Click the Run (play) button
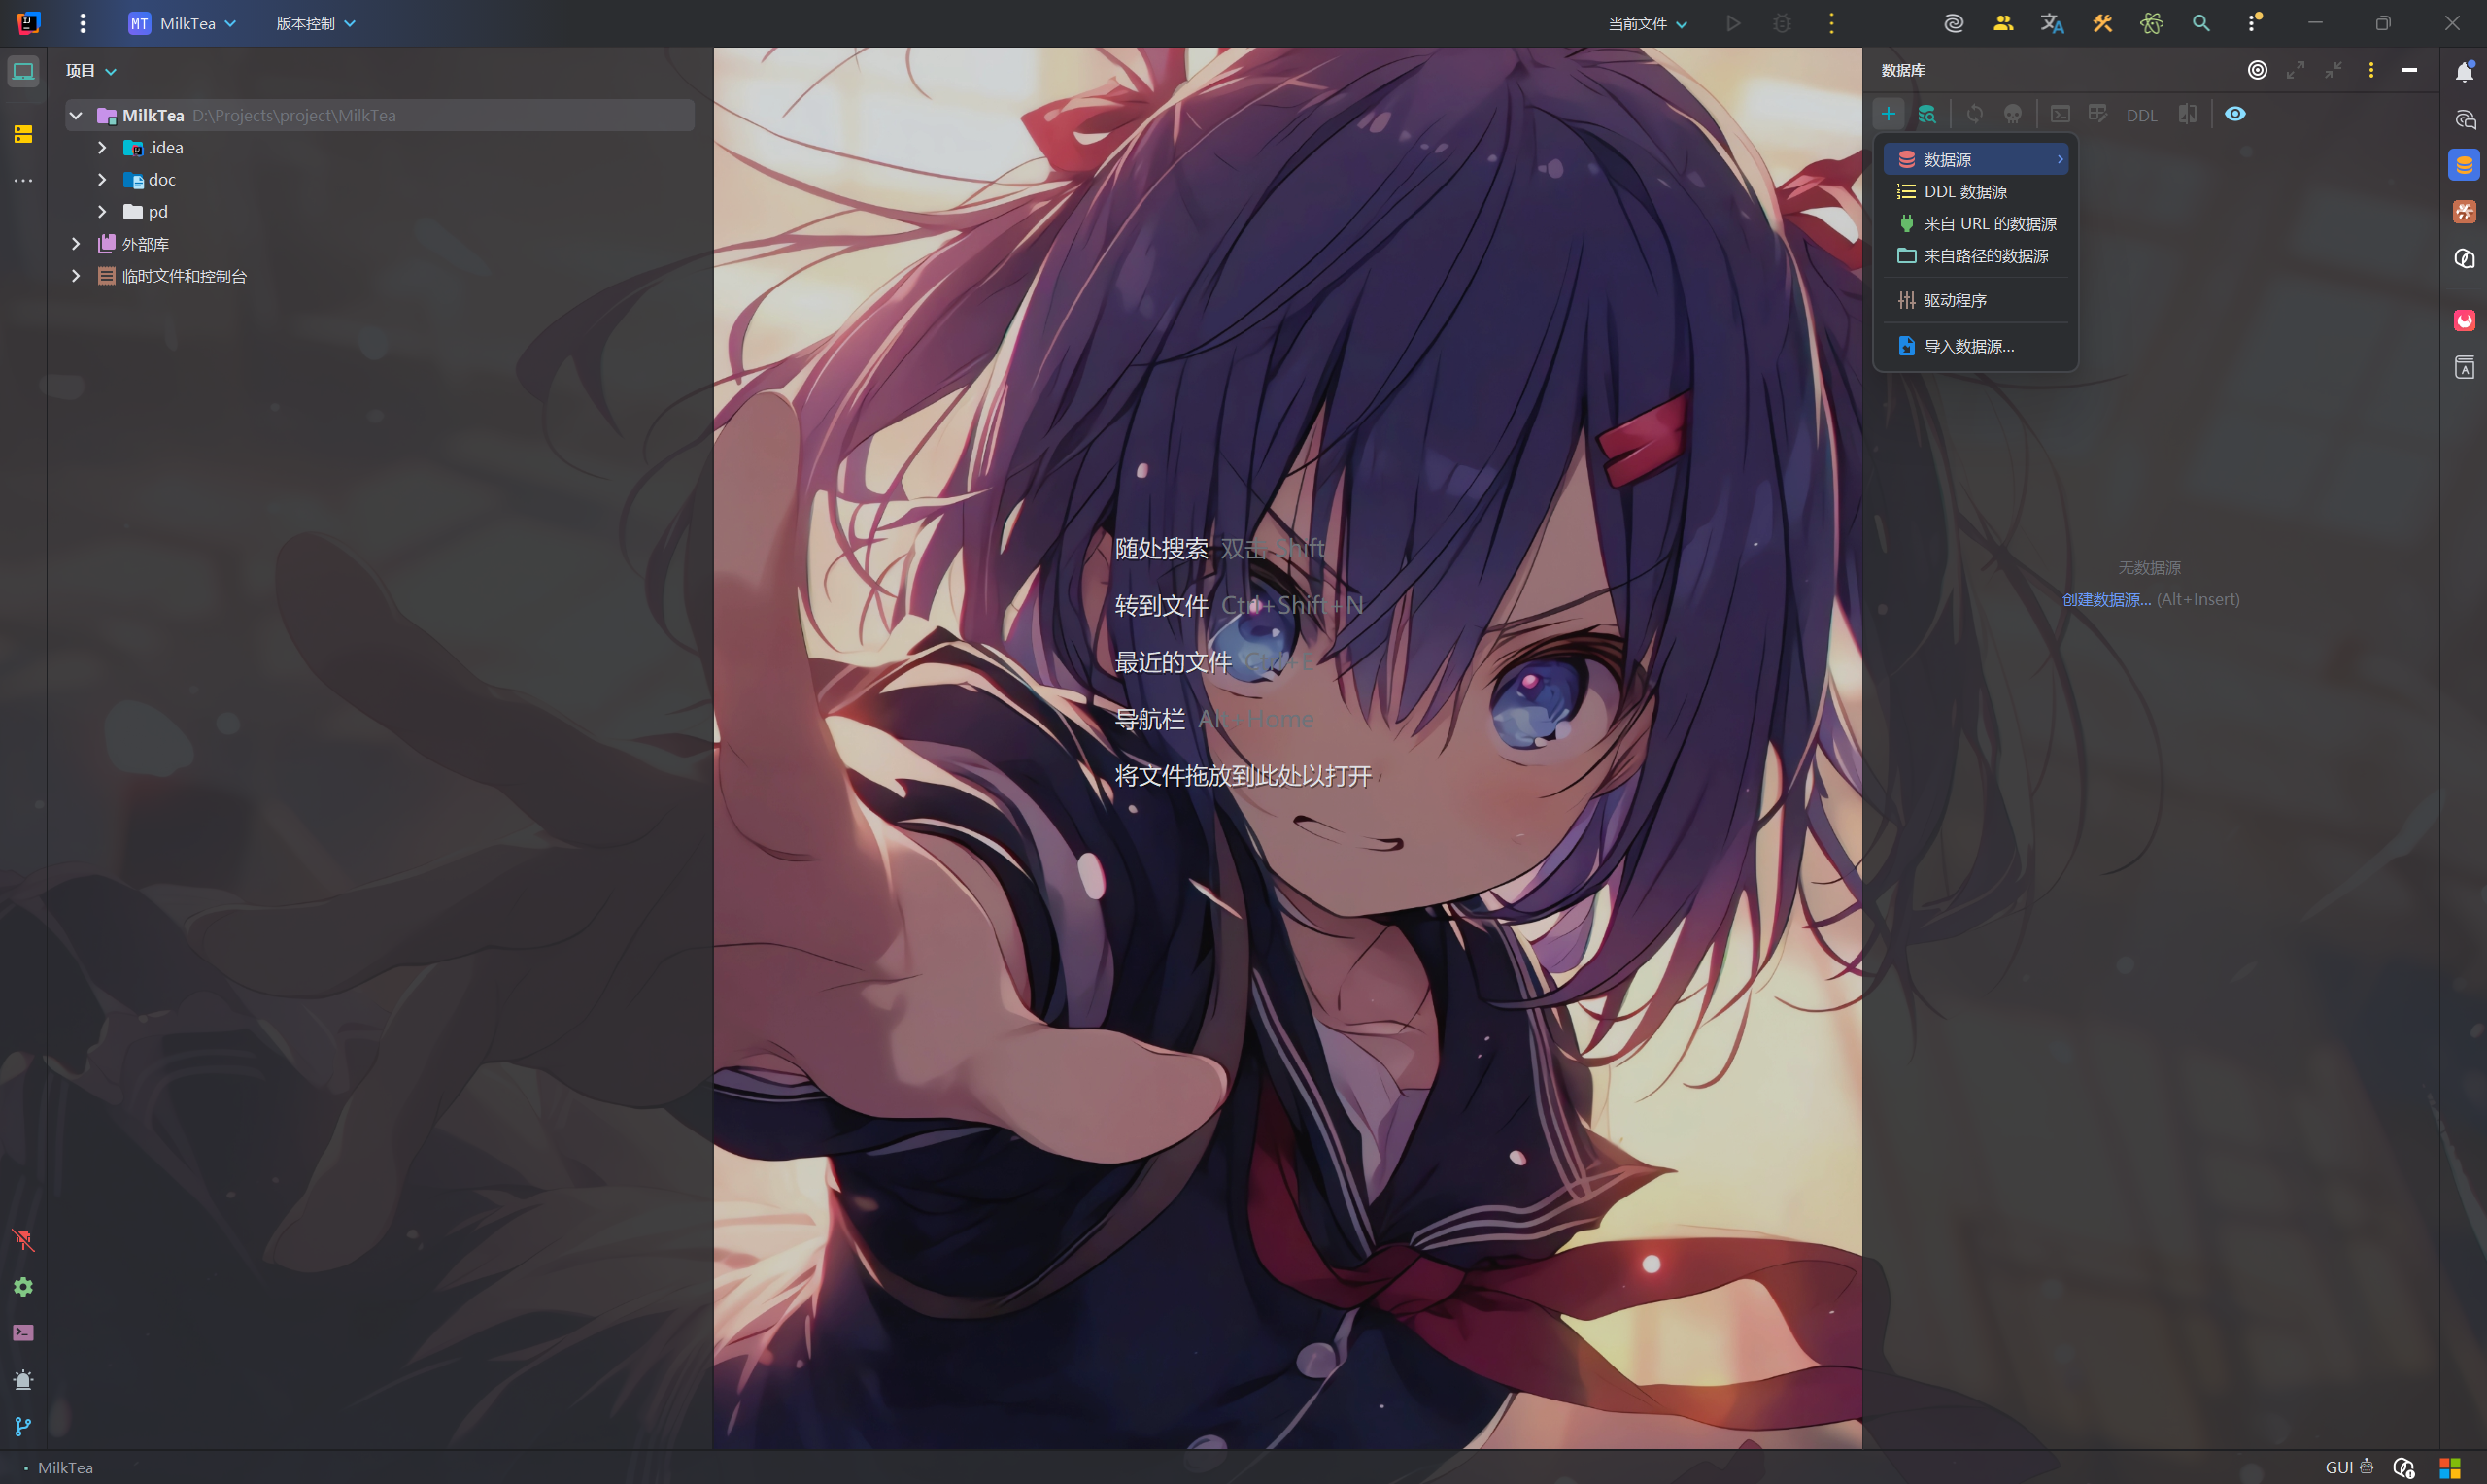Viewport: 2487px width, 1484px height. [x=1733, y=23]
